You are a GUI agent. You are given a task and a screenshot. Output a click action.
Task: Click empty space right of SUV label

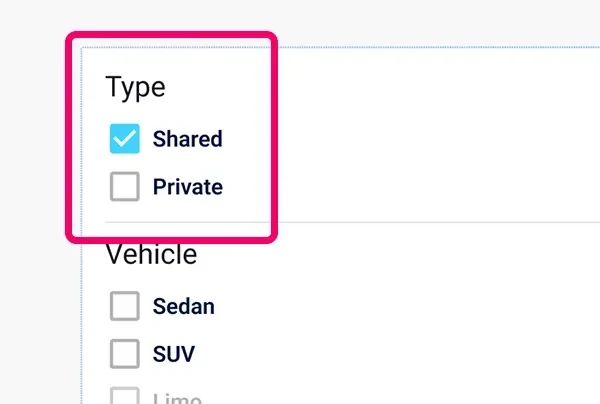(x=400, y=353)
